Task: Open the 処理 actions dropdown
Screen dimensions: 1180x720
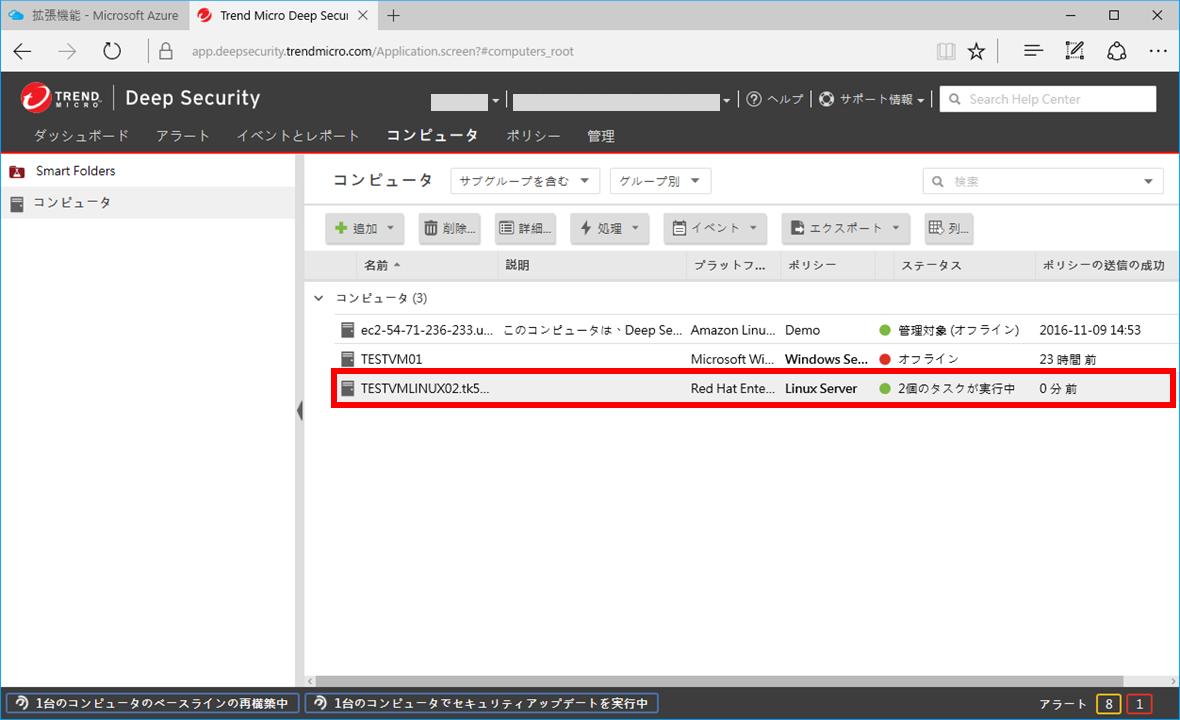Action: click(x=610, y=228)
